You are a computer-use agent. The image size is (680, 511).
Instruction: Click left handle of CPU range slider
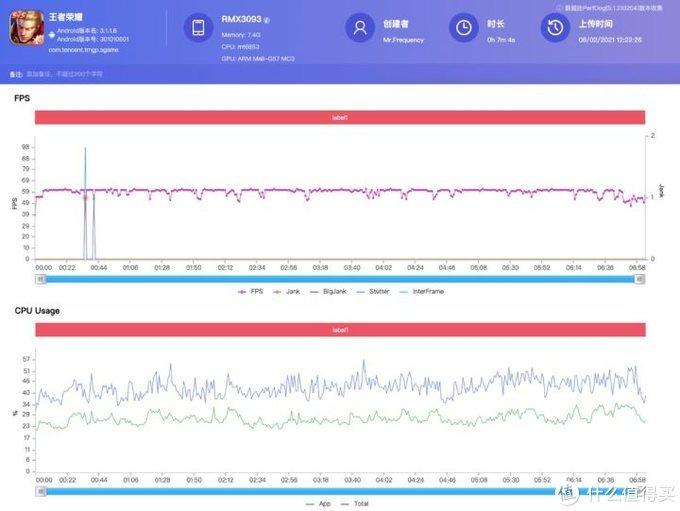tap(41, 491)
